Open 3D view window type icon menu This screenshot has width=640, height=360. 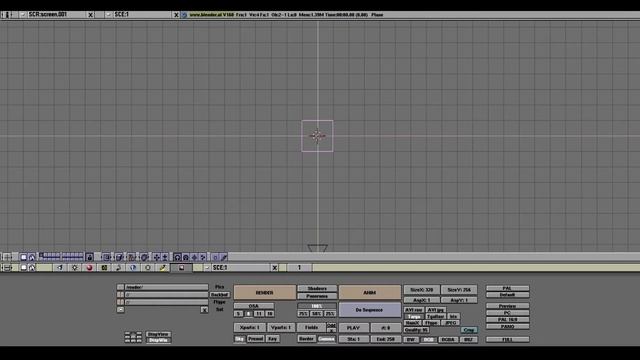click(7, 257)
